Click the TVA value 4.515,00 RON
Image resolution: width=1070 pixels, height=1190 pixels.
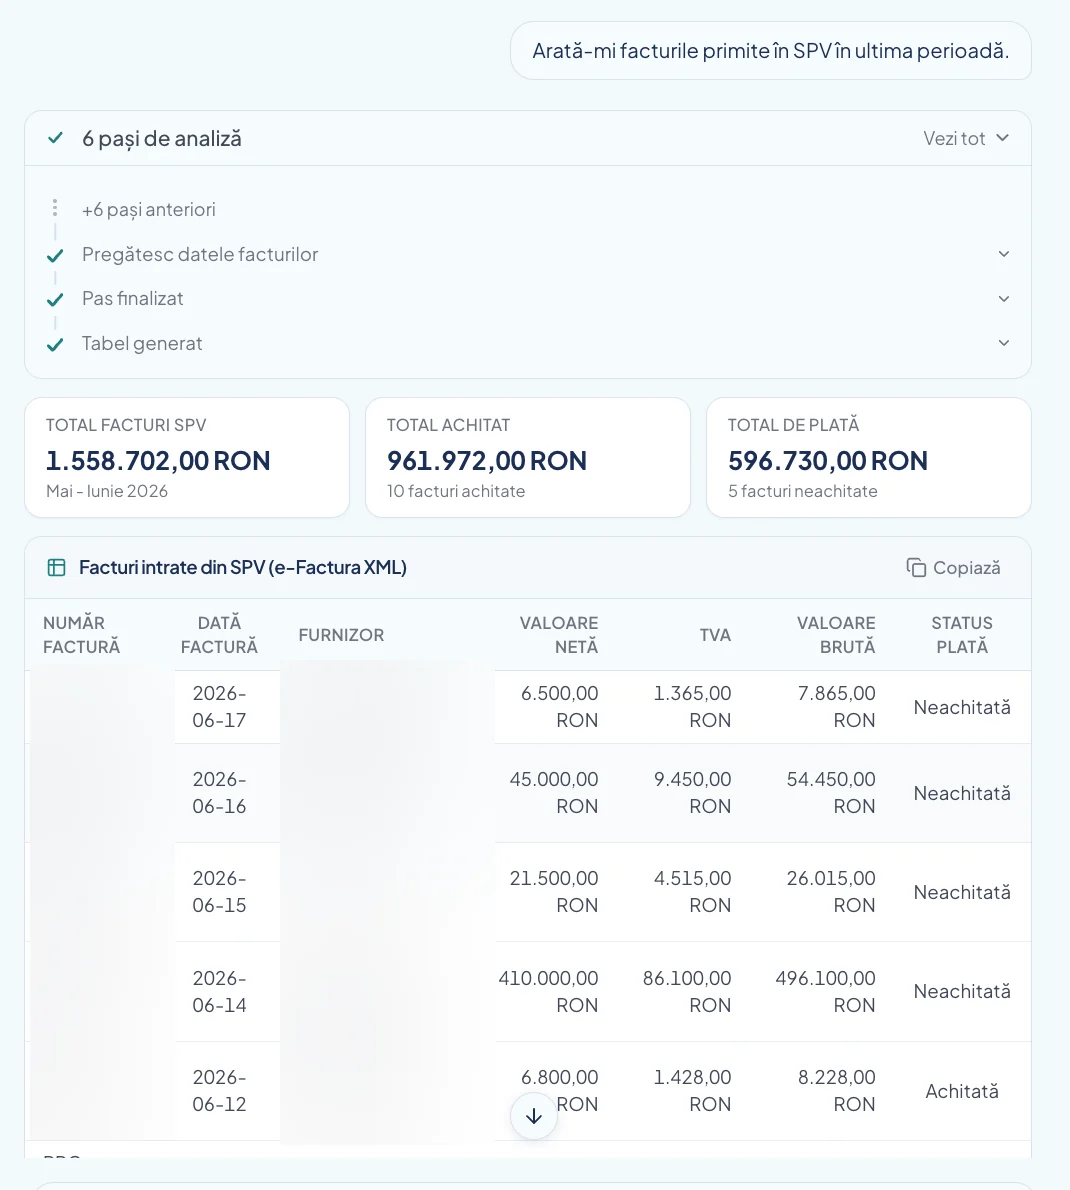tap(692, 892)
